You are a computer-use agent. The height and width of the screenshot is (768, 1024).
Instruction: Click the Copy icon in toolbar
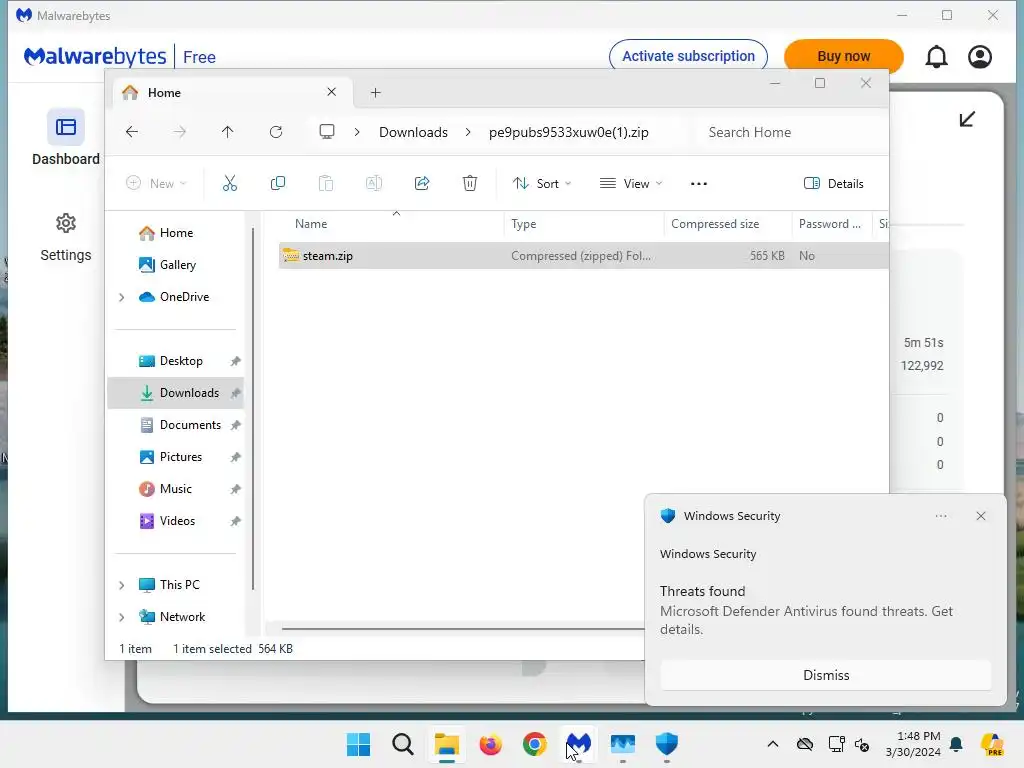[x=278, y=184]
